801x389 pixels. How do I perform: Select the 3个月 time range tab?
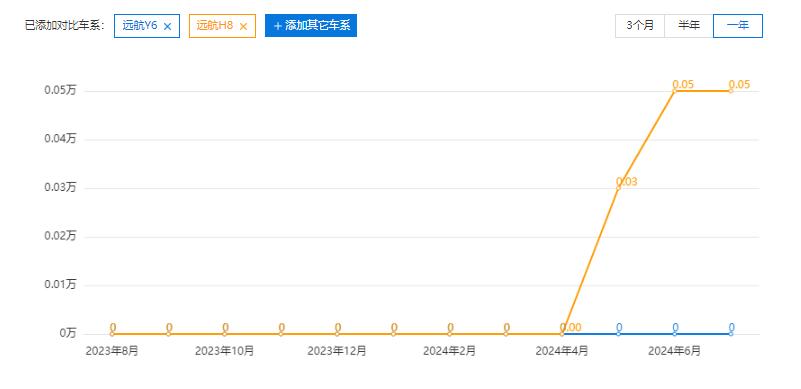(640, 26)
